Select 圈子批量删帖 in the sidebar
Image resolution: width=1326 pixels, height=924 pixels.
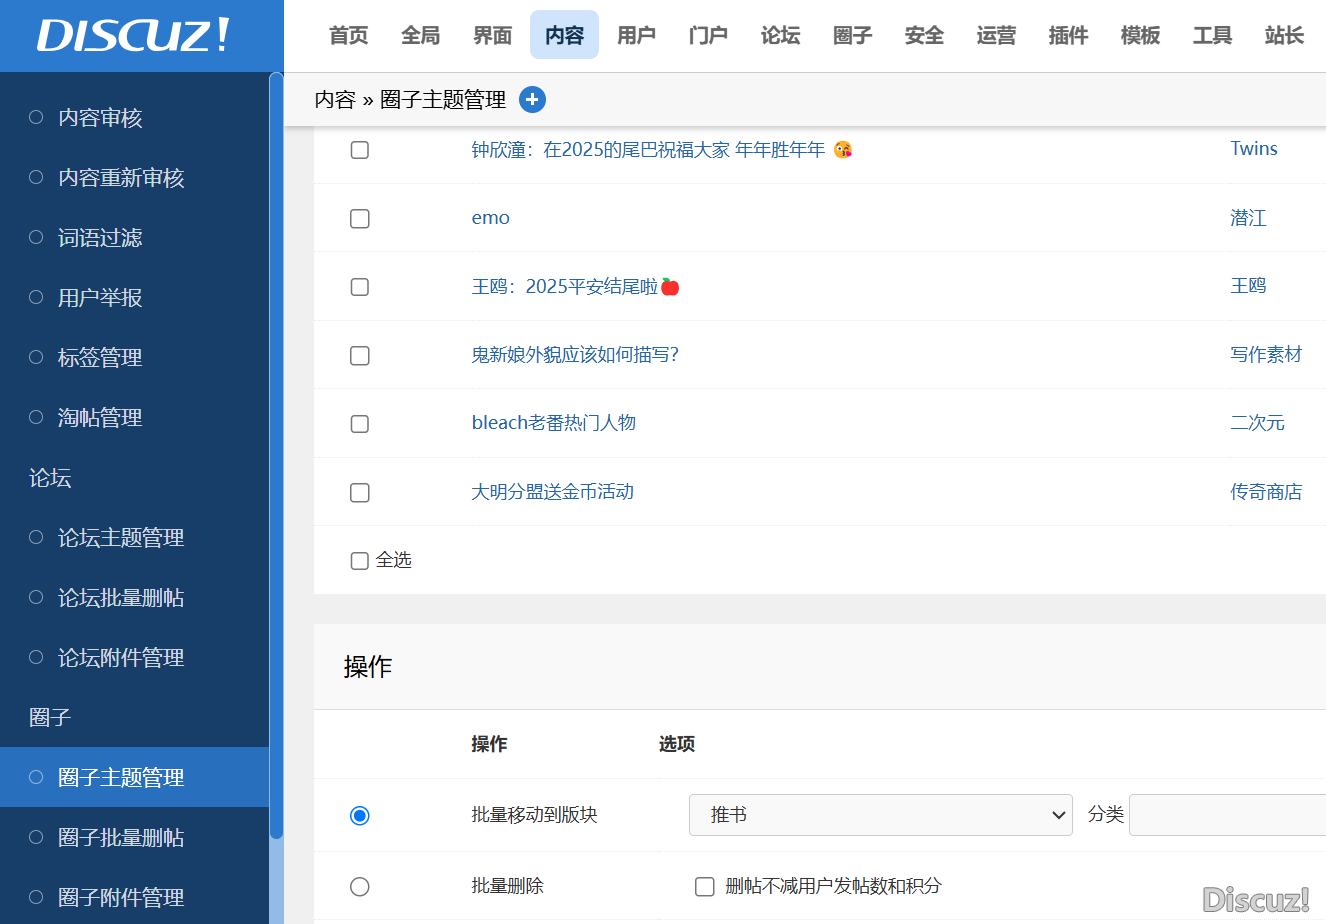(121, 838)
